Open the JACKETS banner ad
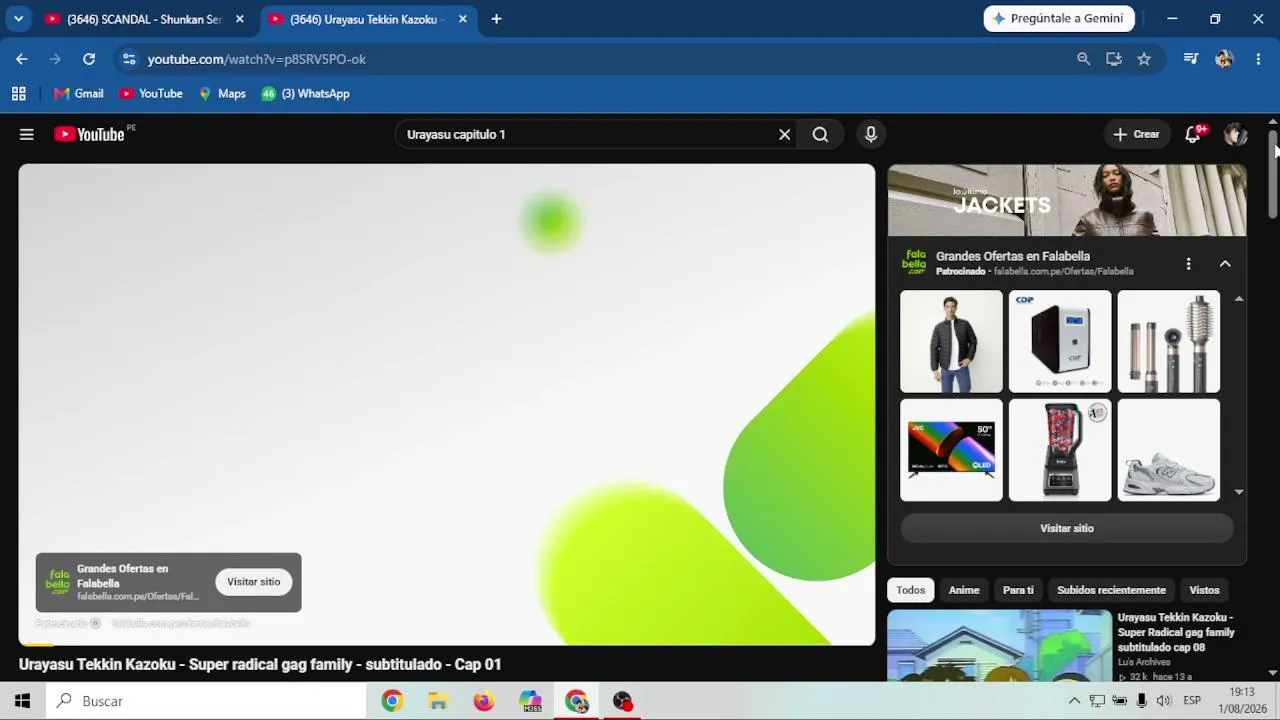Screen dimensions: 1280x720 (1067, 200)
